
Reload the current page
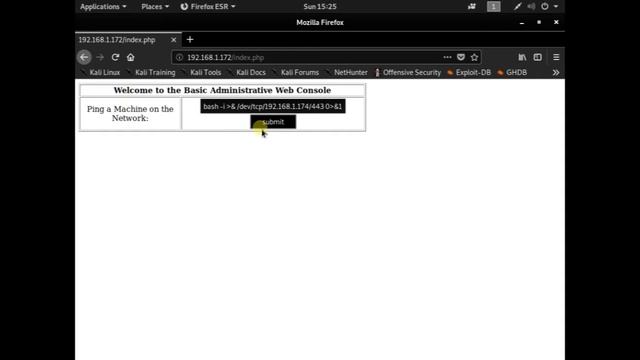coord(116,57)
